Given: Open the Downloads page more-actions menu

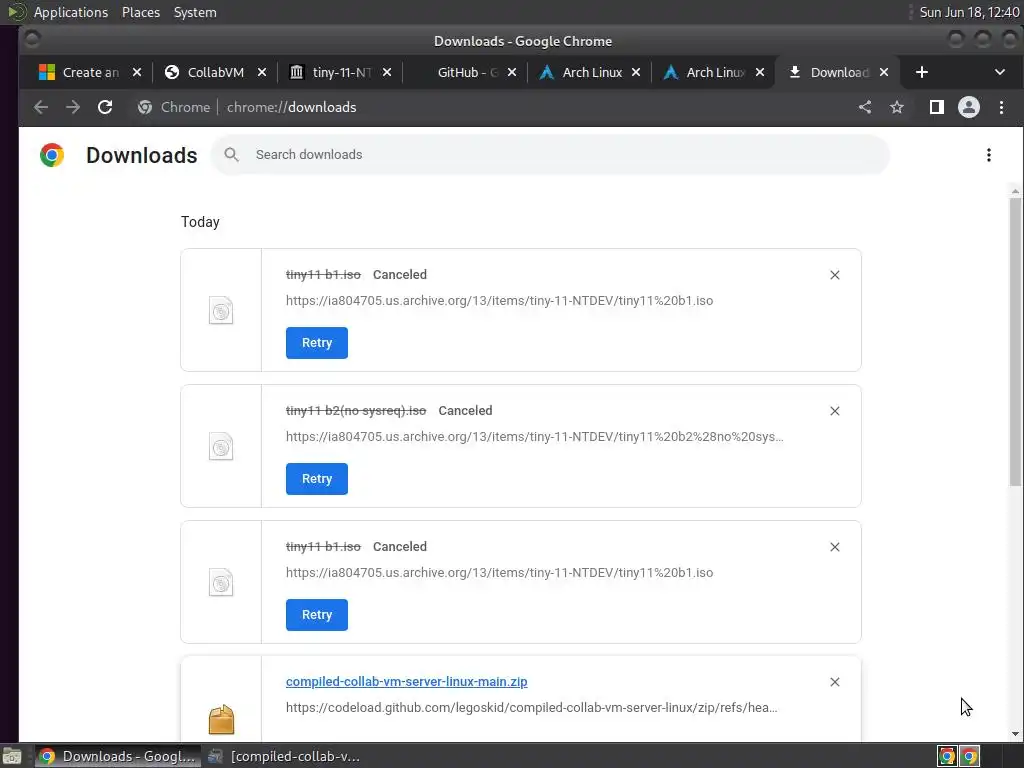Looking at the screenshot, I should (x=989, y=155).
